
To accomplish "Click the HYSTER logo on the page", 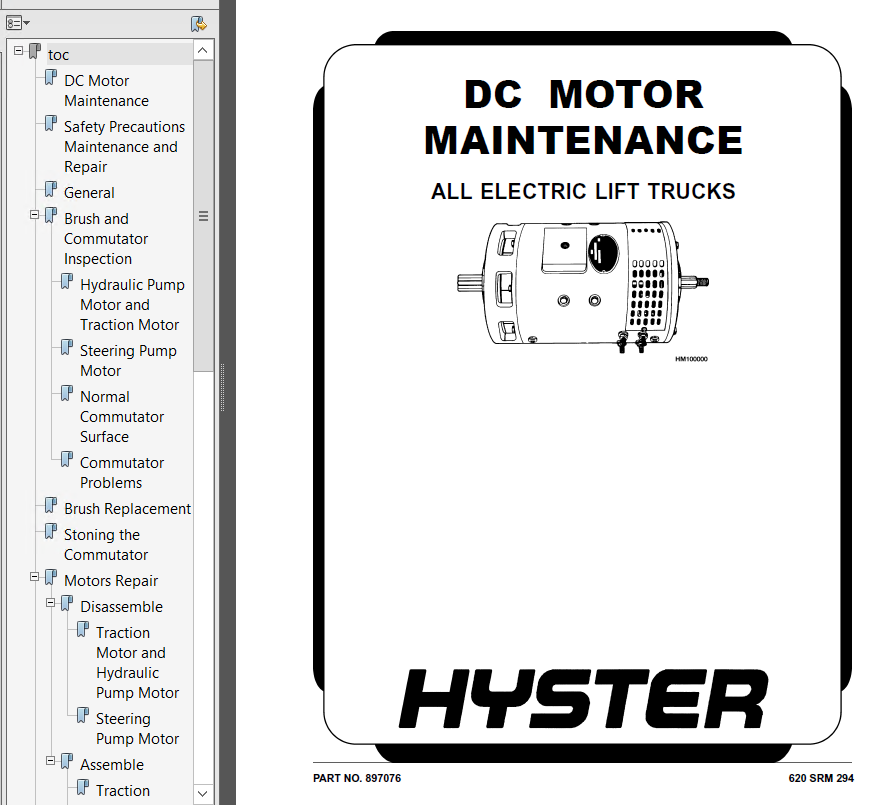I will pyautogui.click(x=583, y=698).
